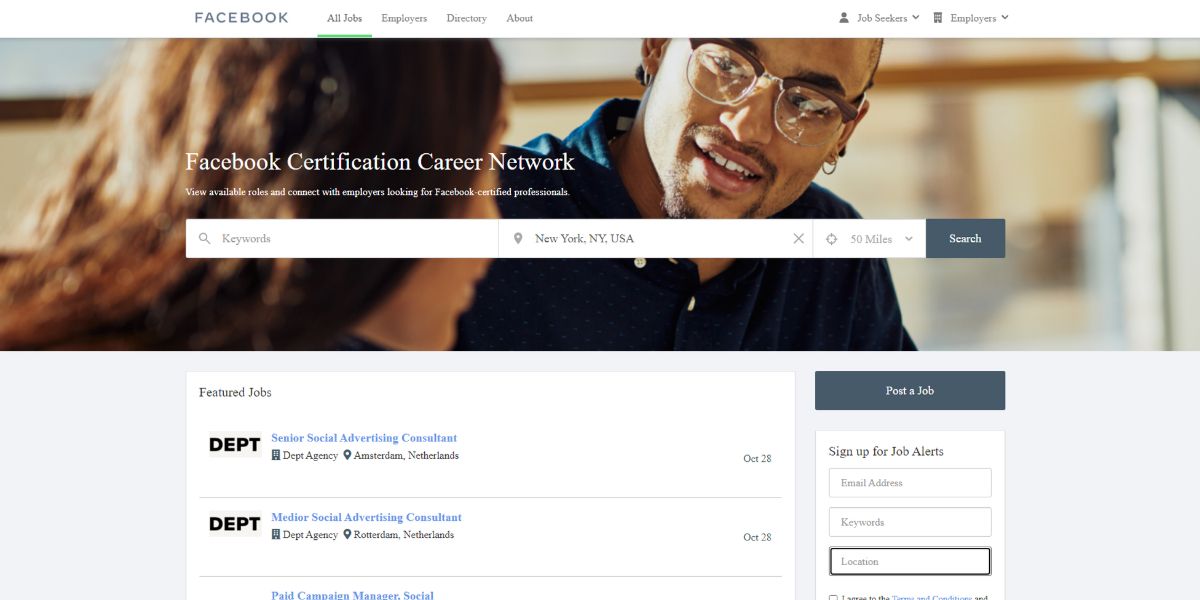Click the Oct 28 date of Senior job
The image size is (1200, 600).
(757, 459)
